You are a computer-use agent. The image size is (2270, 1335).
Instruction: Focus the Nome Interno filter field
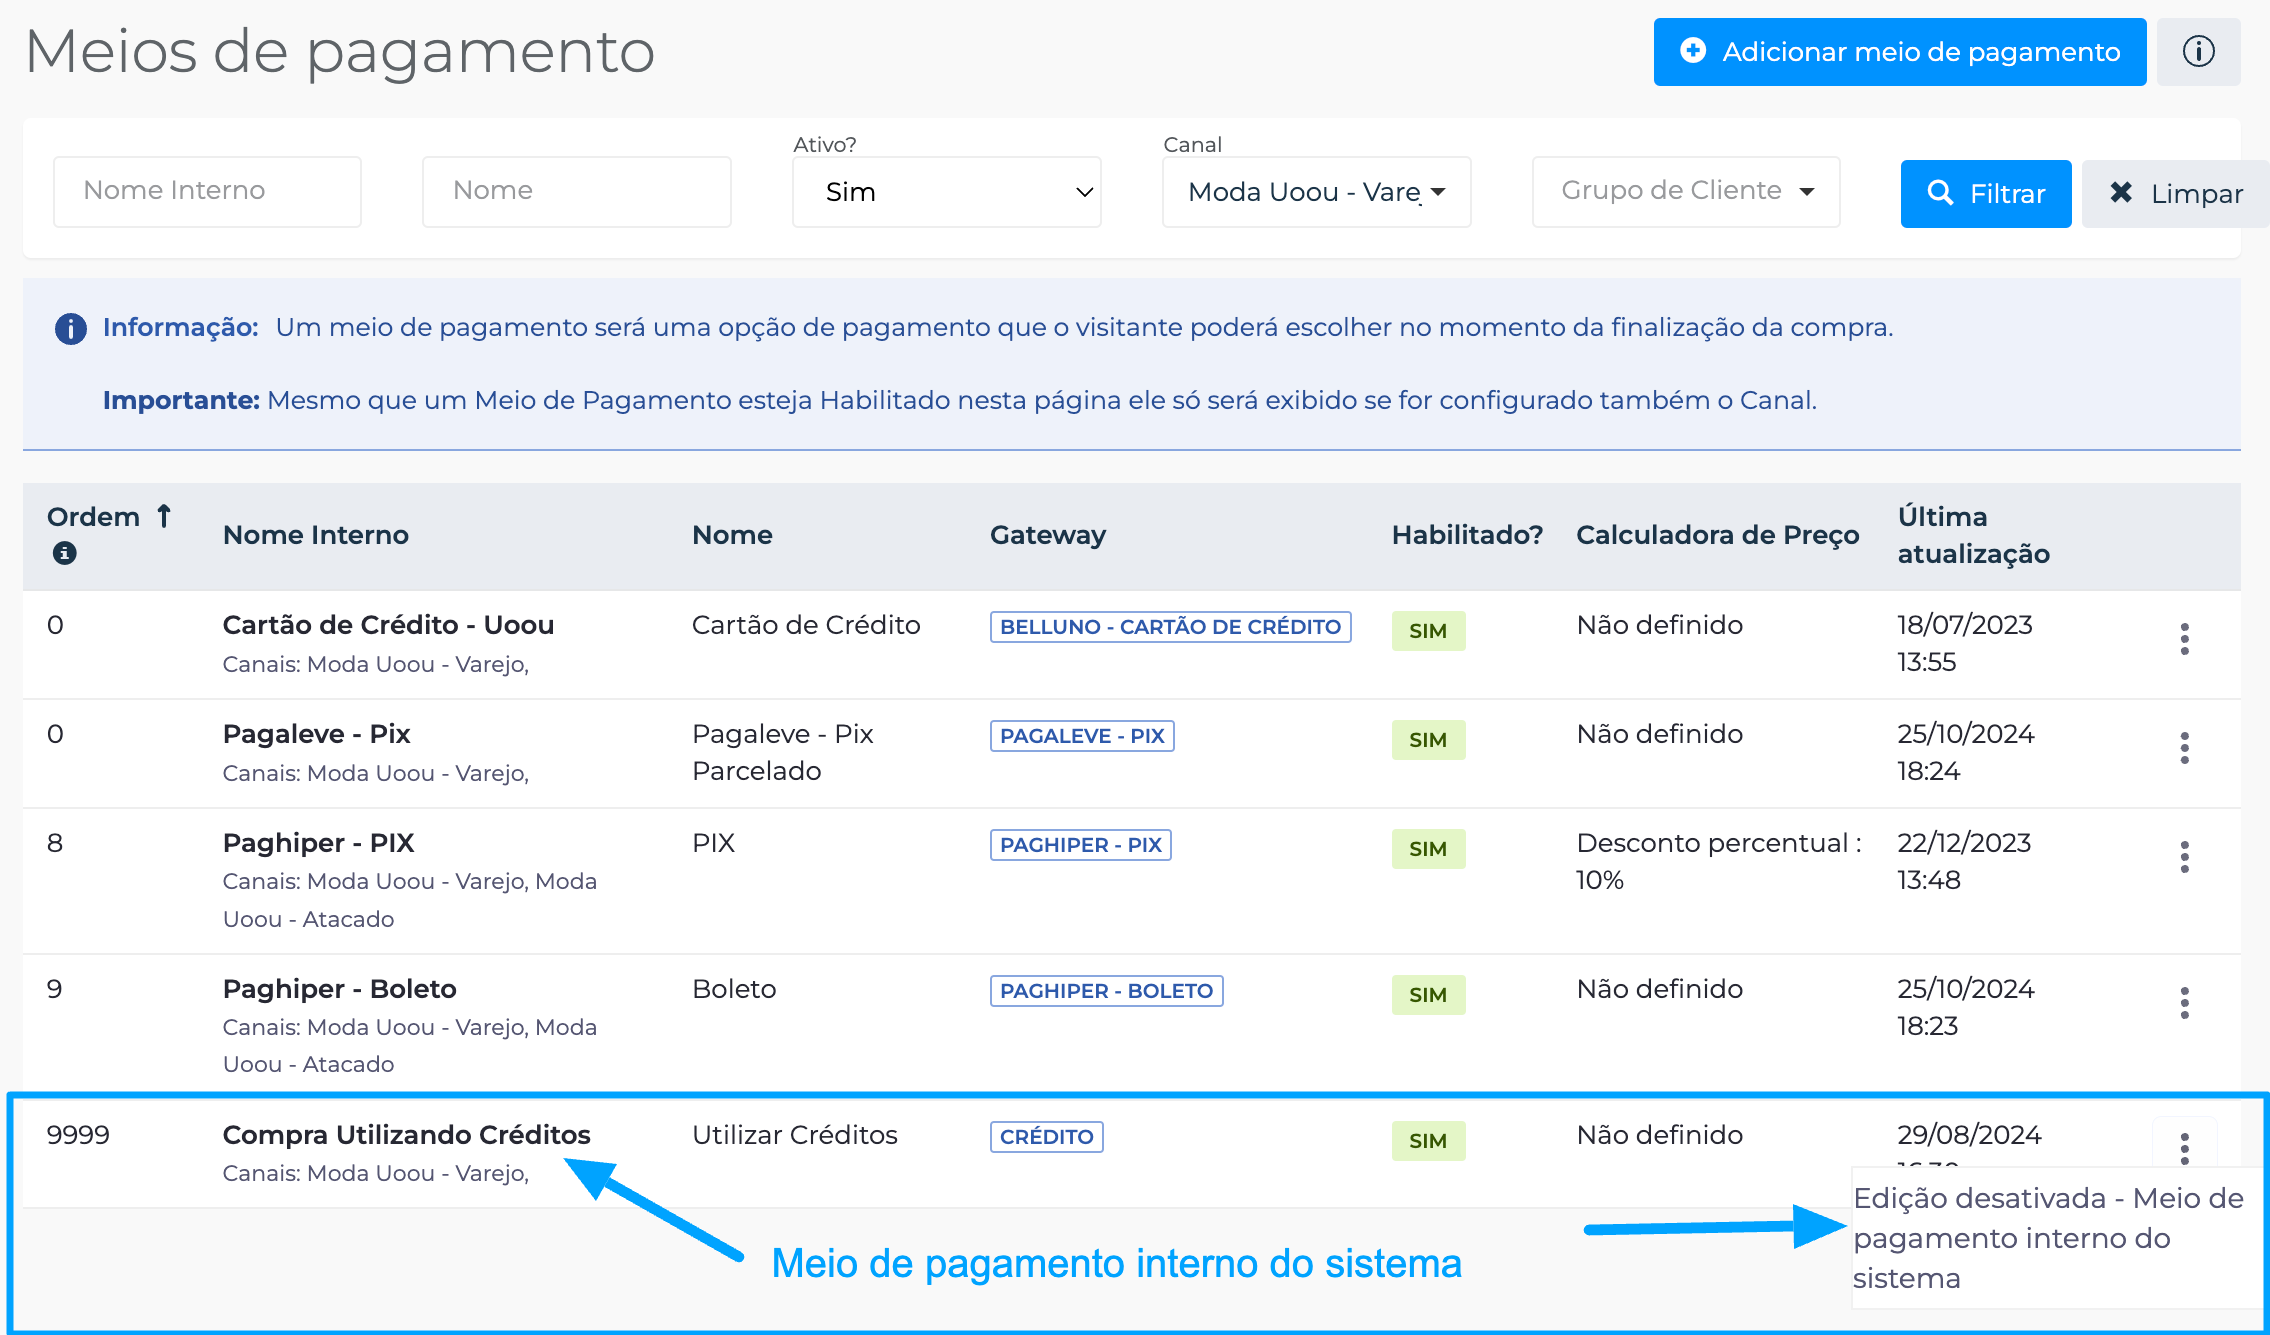207,191
